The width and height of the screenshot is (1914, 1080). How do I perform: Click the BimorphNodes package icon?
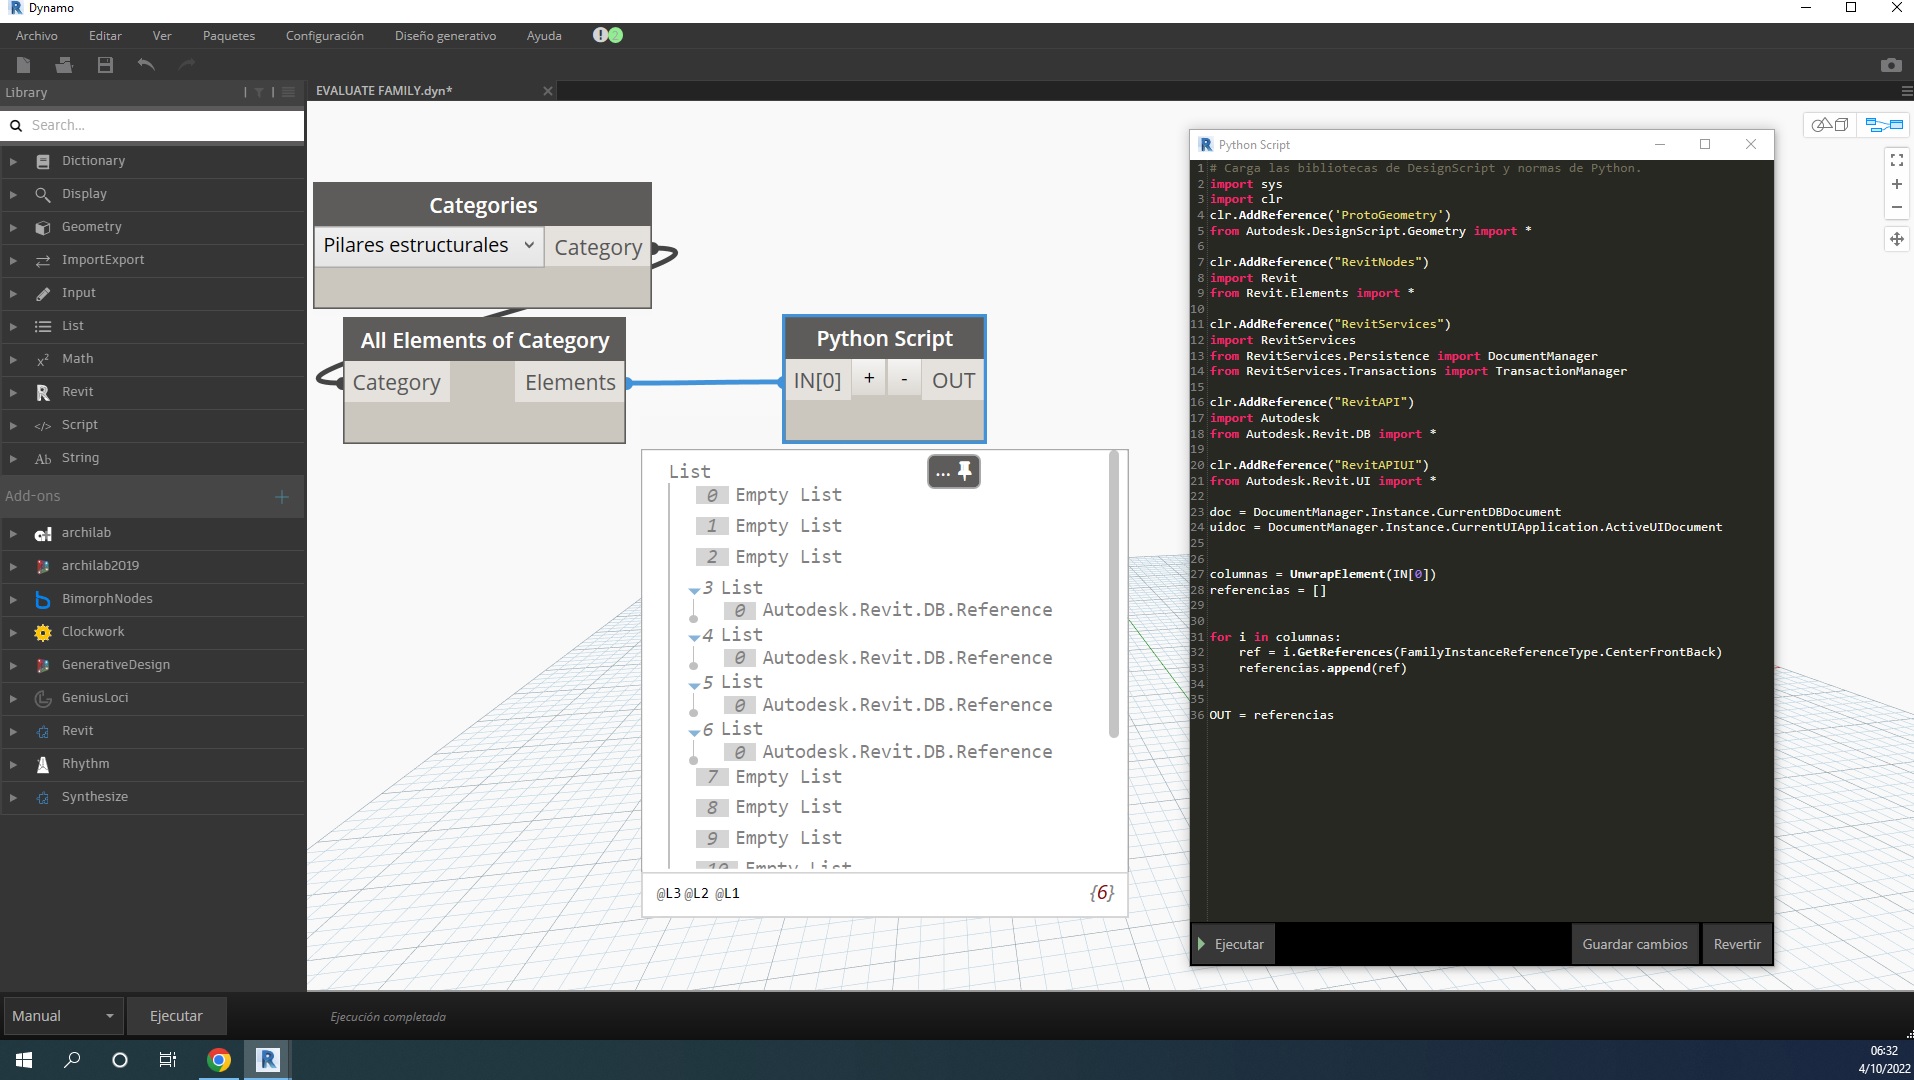pyautogui.click(x=43, y=599)
